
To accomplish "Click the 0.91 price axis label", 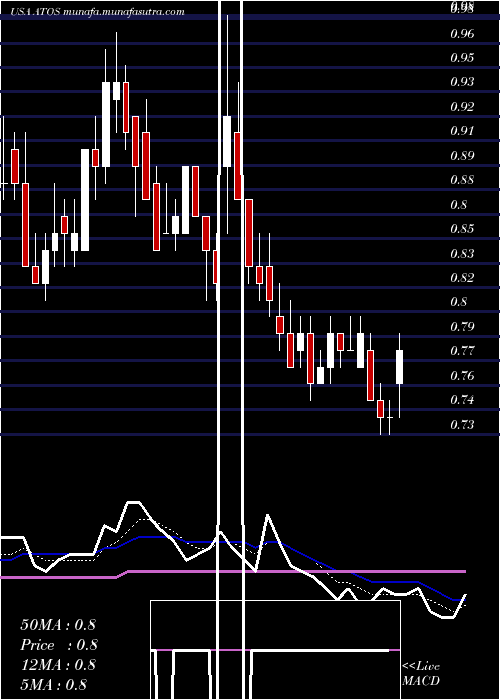I will tap(462, 131).
